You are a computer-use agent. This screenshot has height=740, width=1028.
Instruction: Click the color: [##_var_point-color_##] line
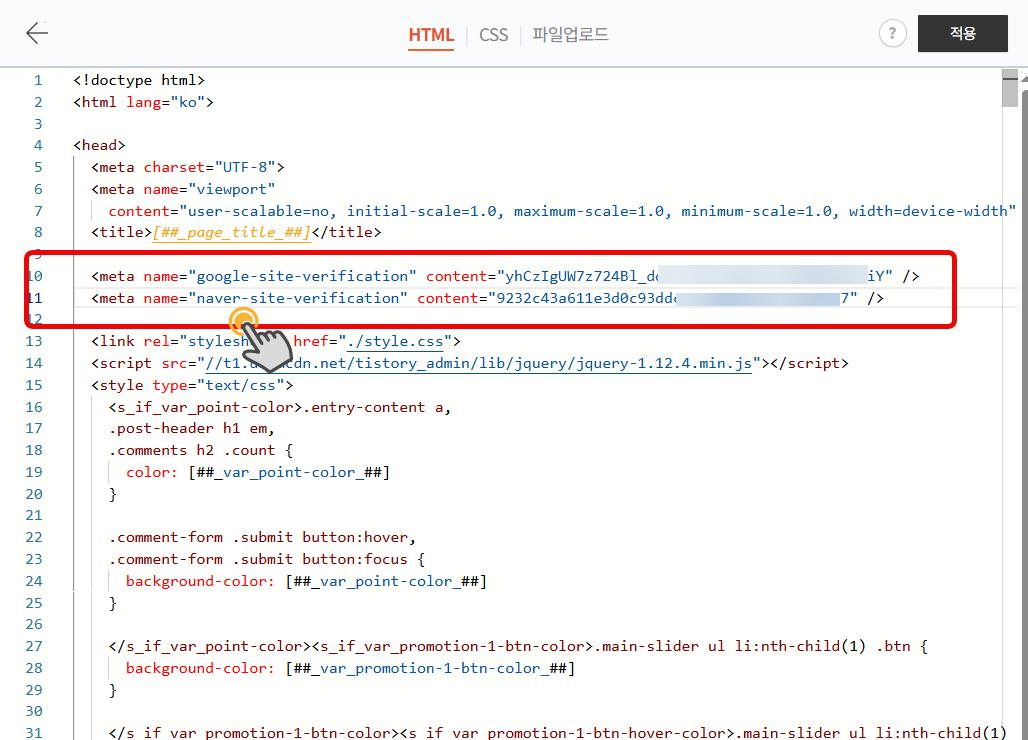[258, 472]
